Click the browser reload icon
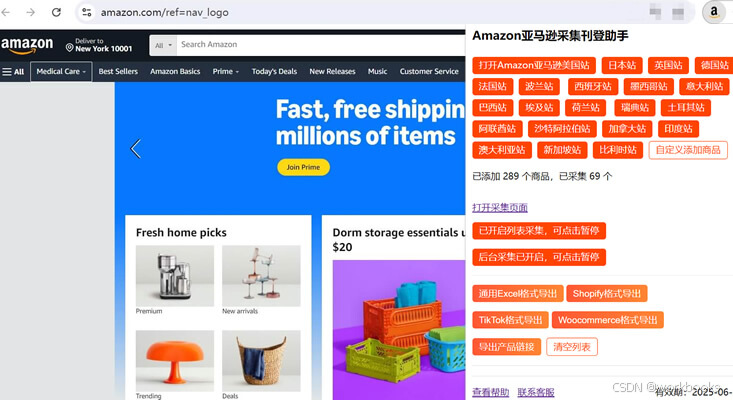 click(56, 12)
